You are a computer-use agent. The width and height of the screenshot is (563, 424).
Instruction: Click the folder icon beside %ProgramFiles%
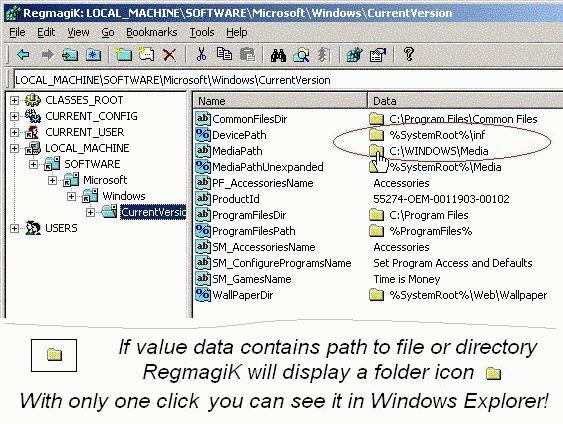point(376,231)
